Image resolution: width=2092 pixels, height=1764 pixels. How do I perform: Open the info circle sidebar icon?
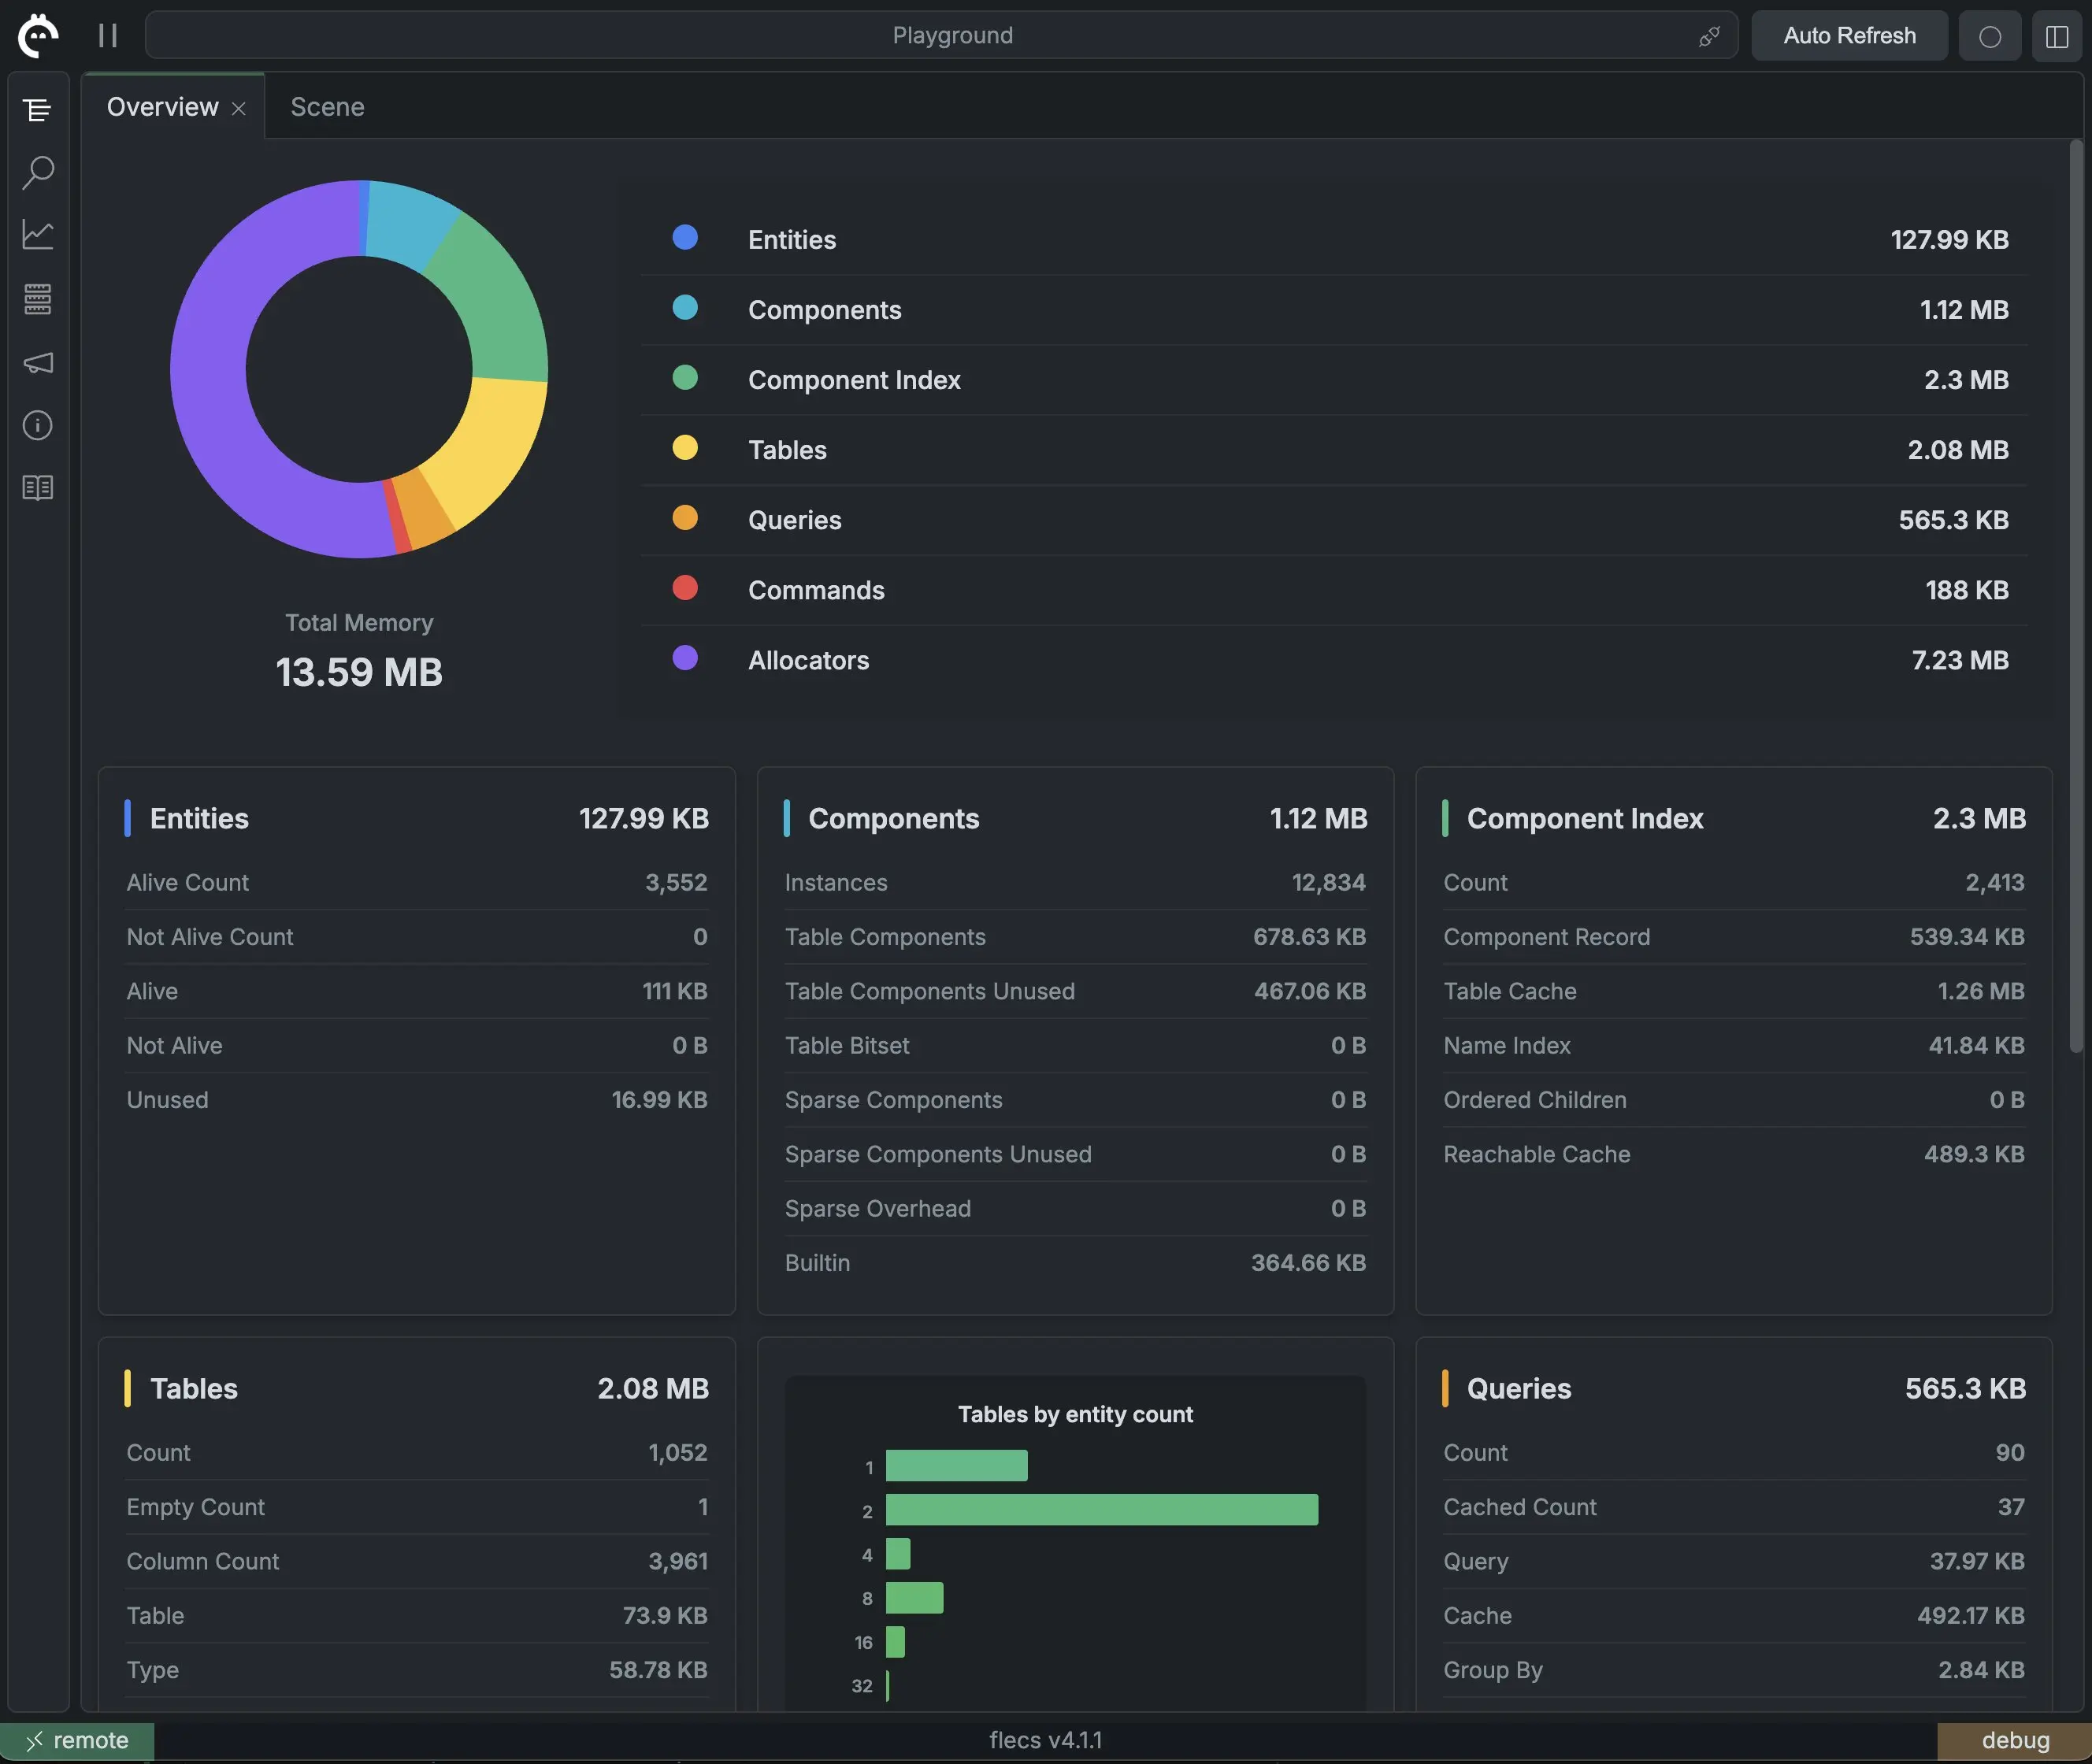click(x=38, y=425)
